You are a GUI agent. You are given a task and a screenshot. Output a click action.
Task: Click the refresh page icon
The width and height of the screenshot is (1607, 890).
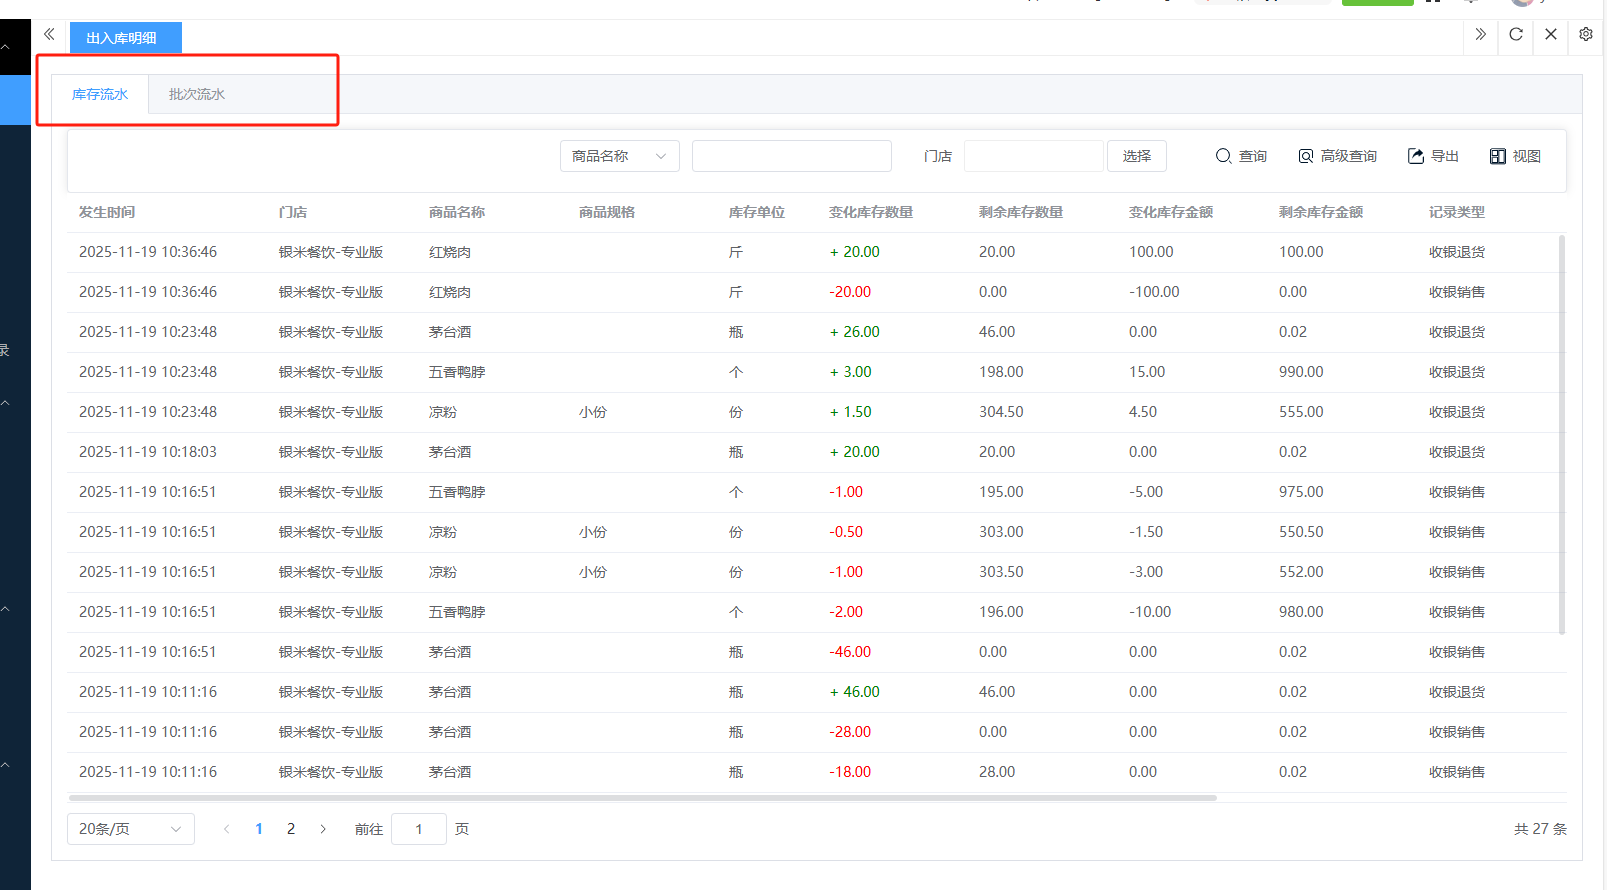(1516, 35)
